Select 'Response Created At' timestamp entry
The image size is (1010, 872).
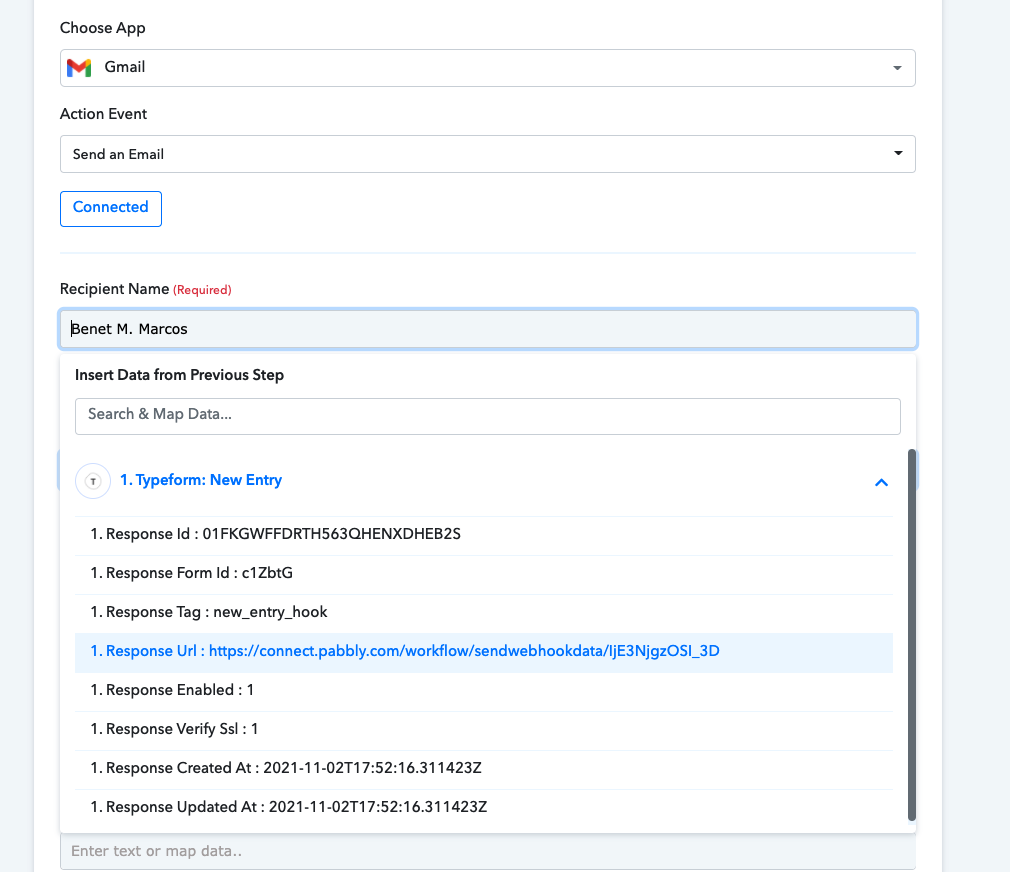coord(484,768)
